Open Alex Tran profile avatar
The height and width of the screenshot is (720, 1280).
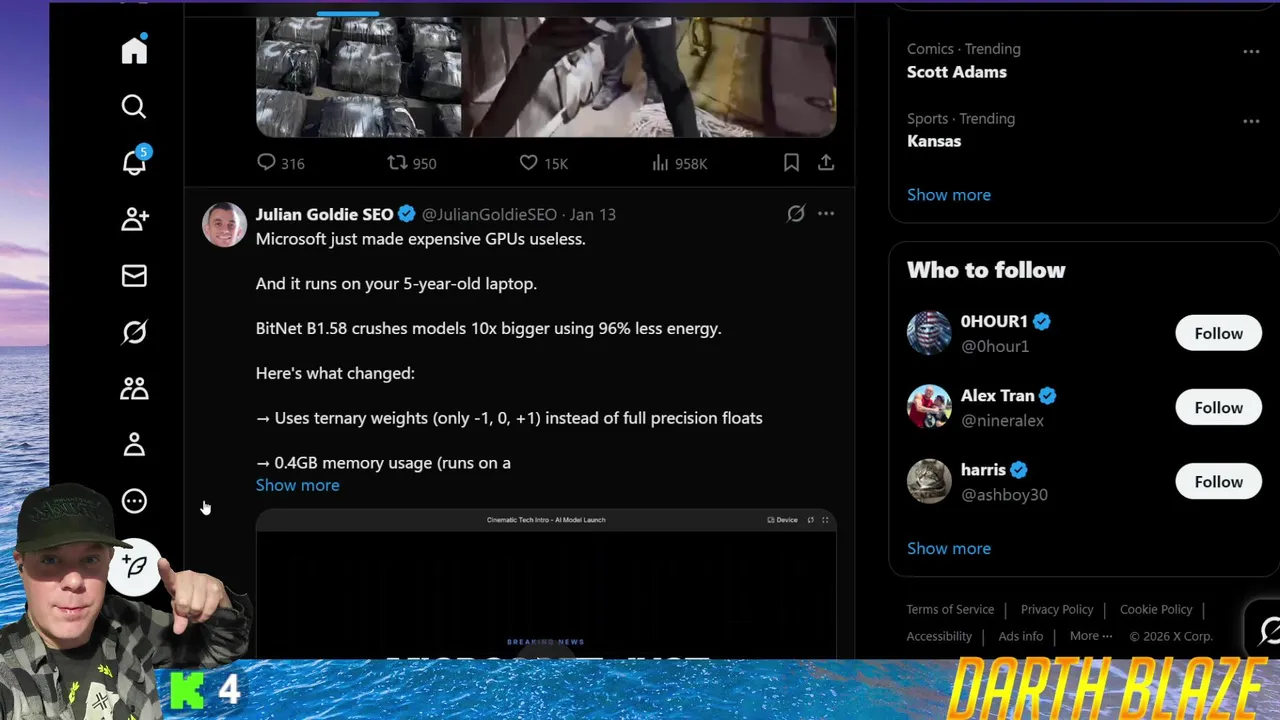(929, 407)
